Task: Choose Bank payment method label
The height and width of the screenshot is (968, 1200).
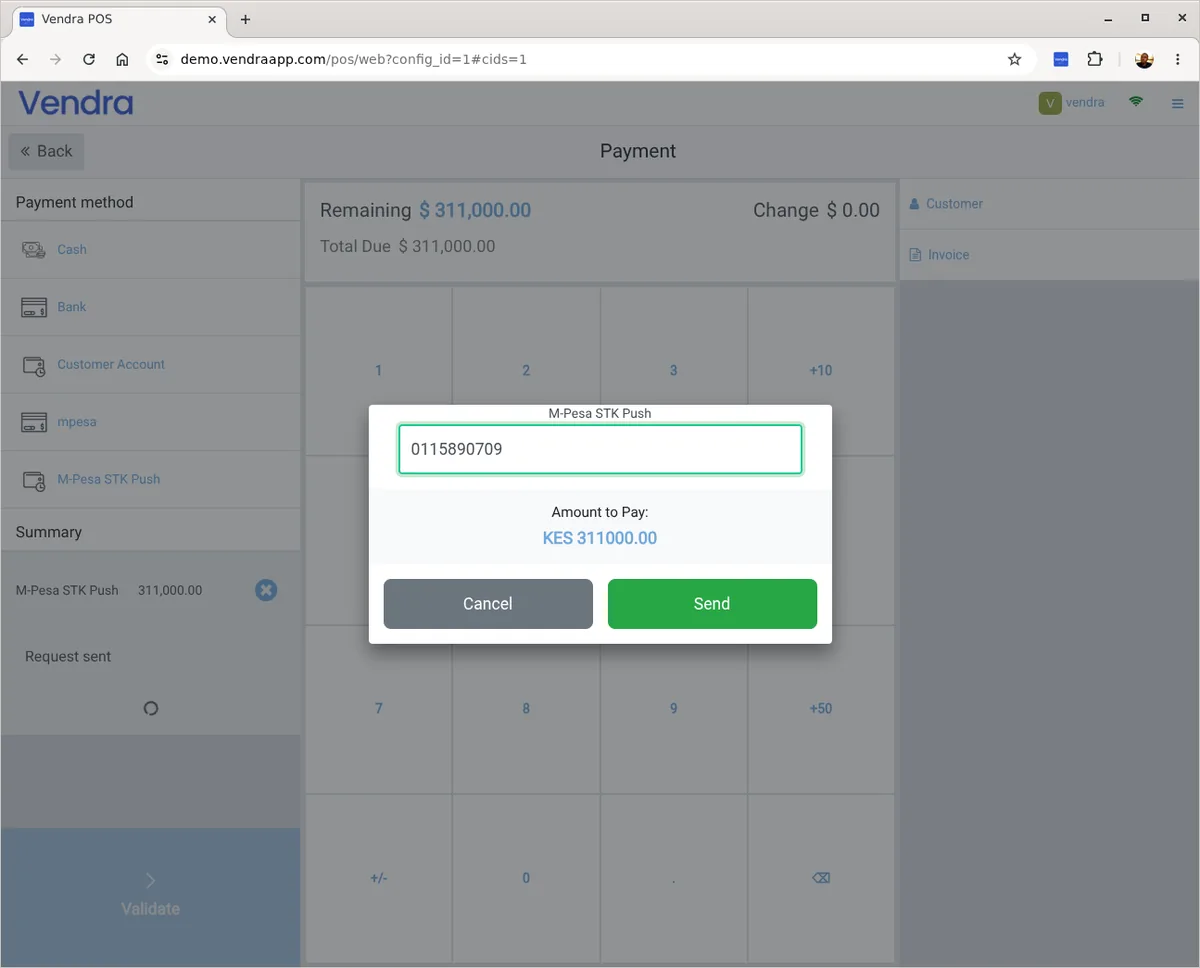Action: pyautogui.click(x=72, y=307)
